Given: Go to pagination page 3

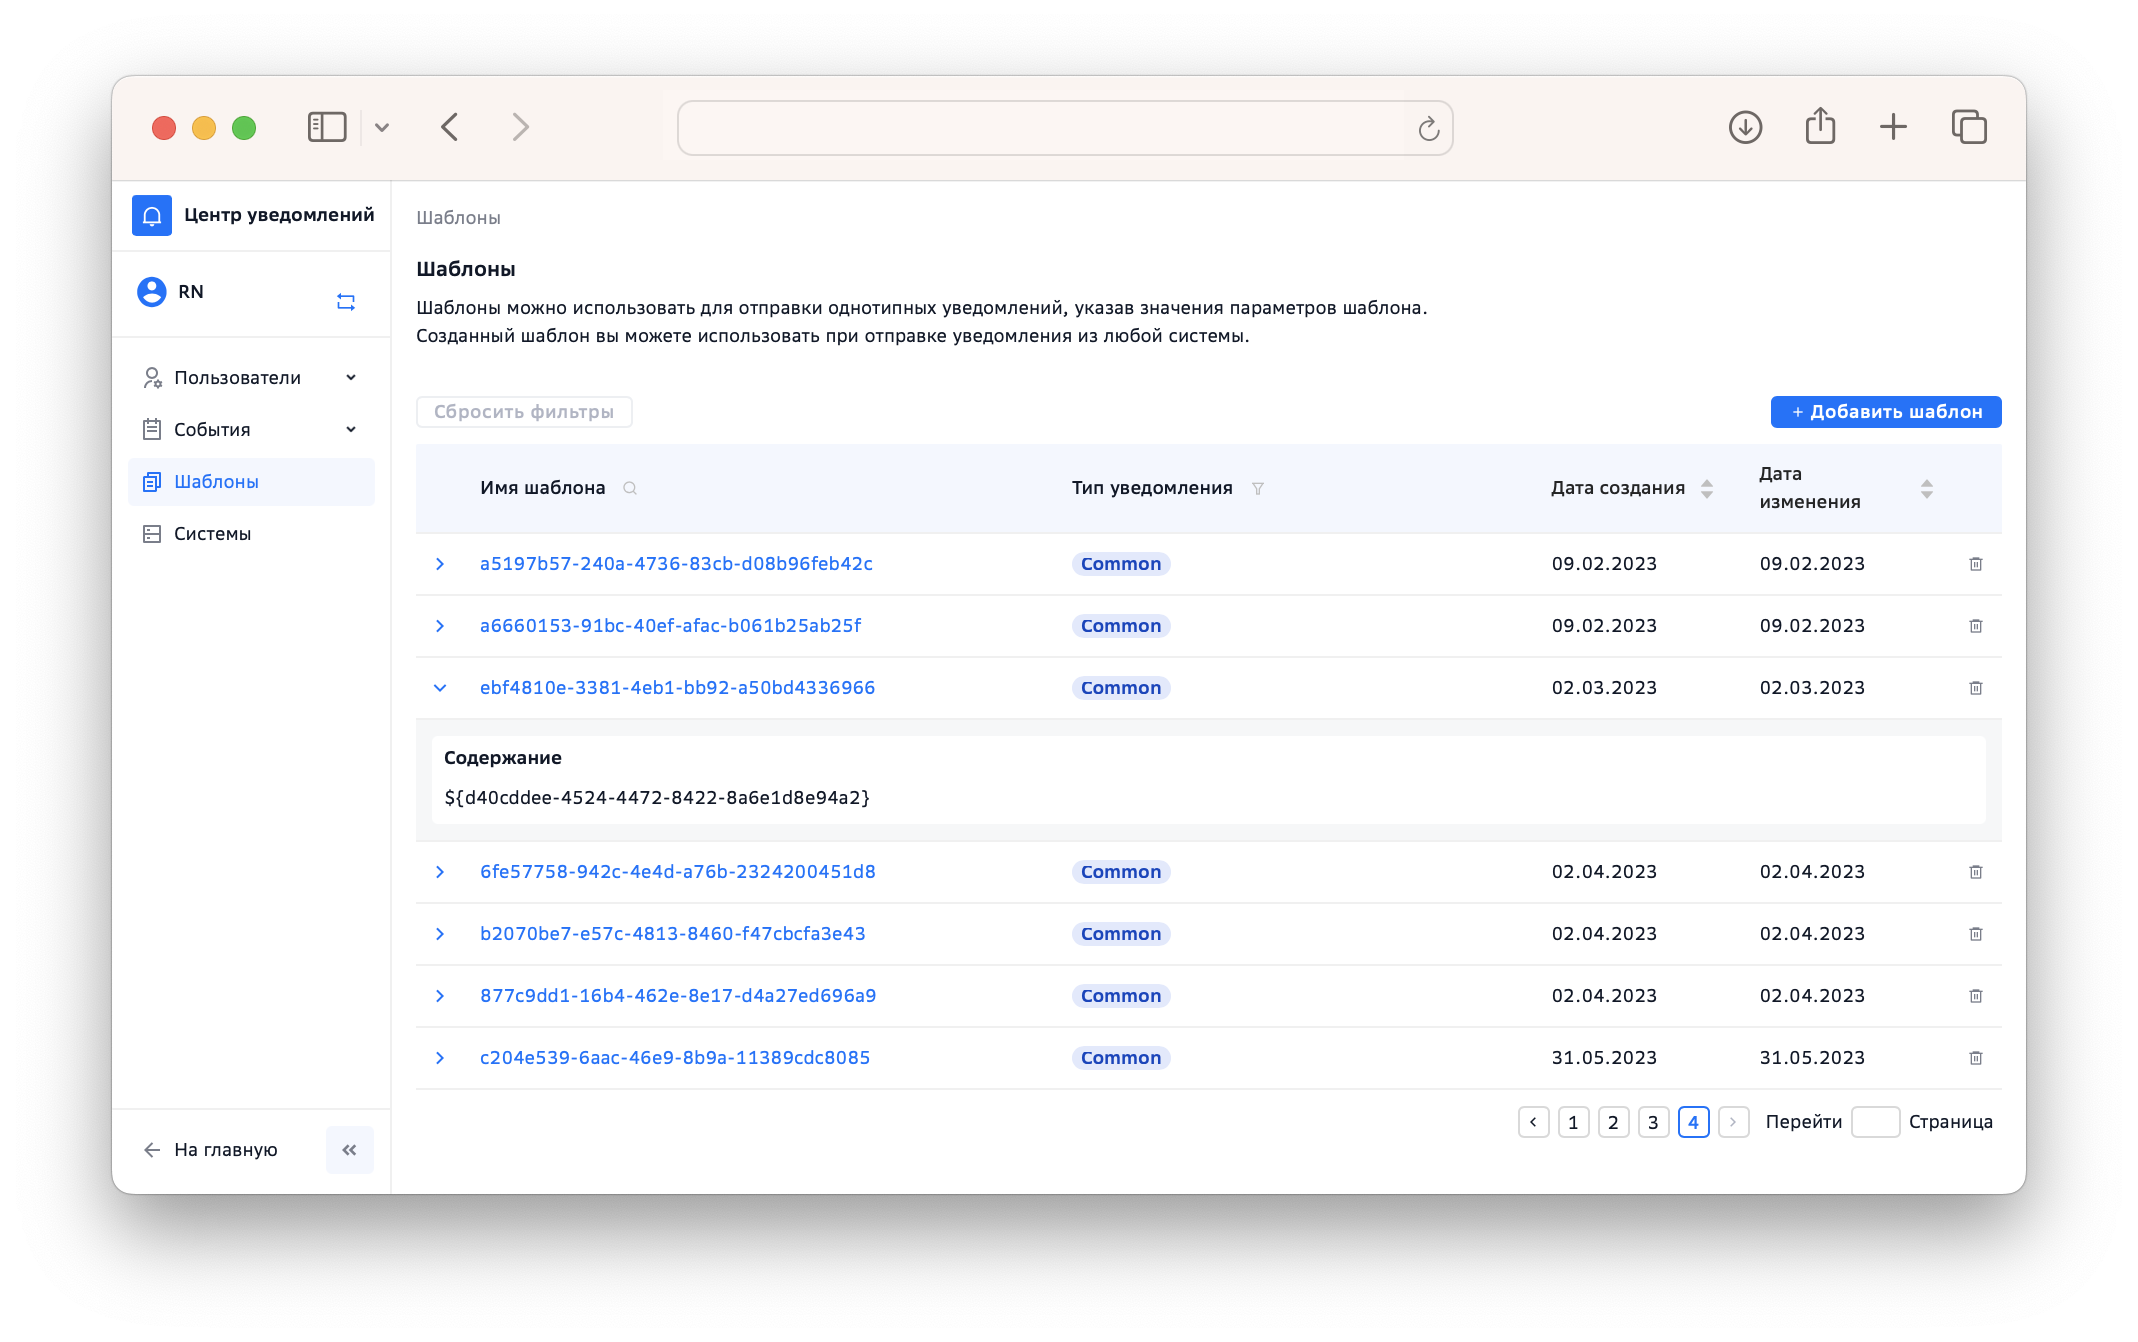Looking at the screenshot, I should pos(1653,1122).
